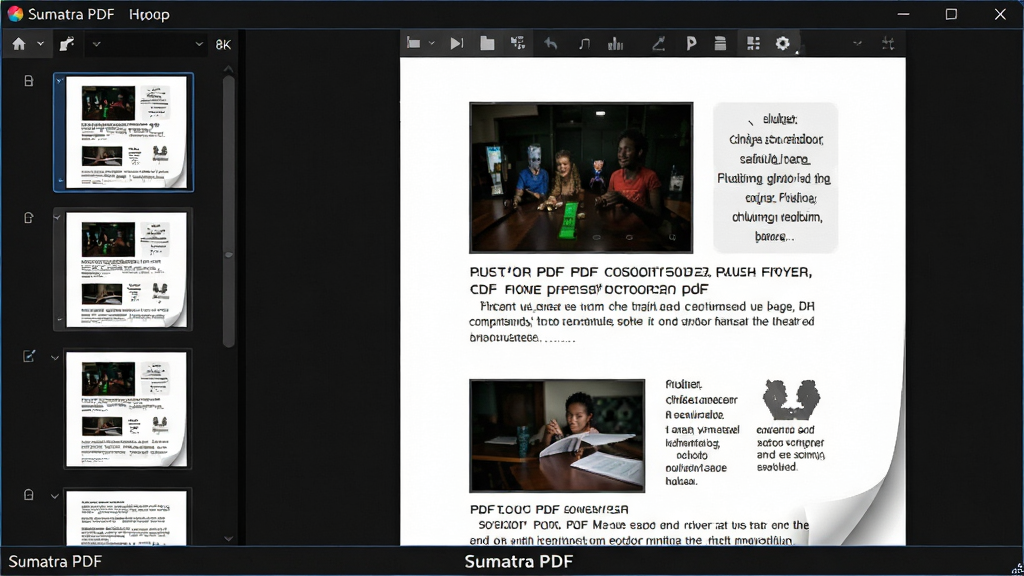Click the bar chart icon in toolbar
The image size is (1024, 576).
615,43
